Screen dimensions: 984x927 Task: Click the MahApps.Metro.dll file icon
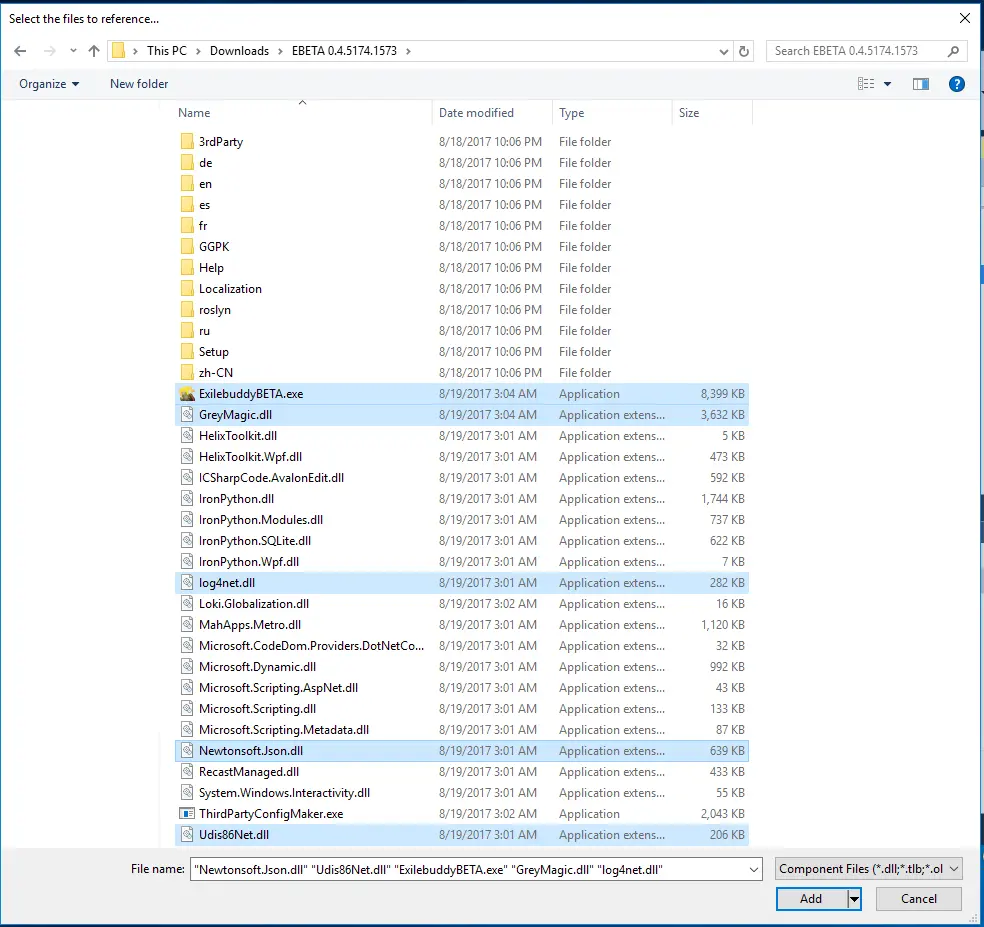click(187, 625)
